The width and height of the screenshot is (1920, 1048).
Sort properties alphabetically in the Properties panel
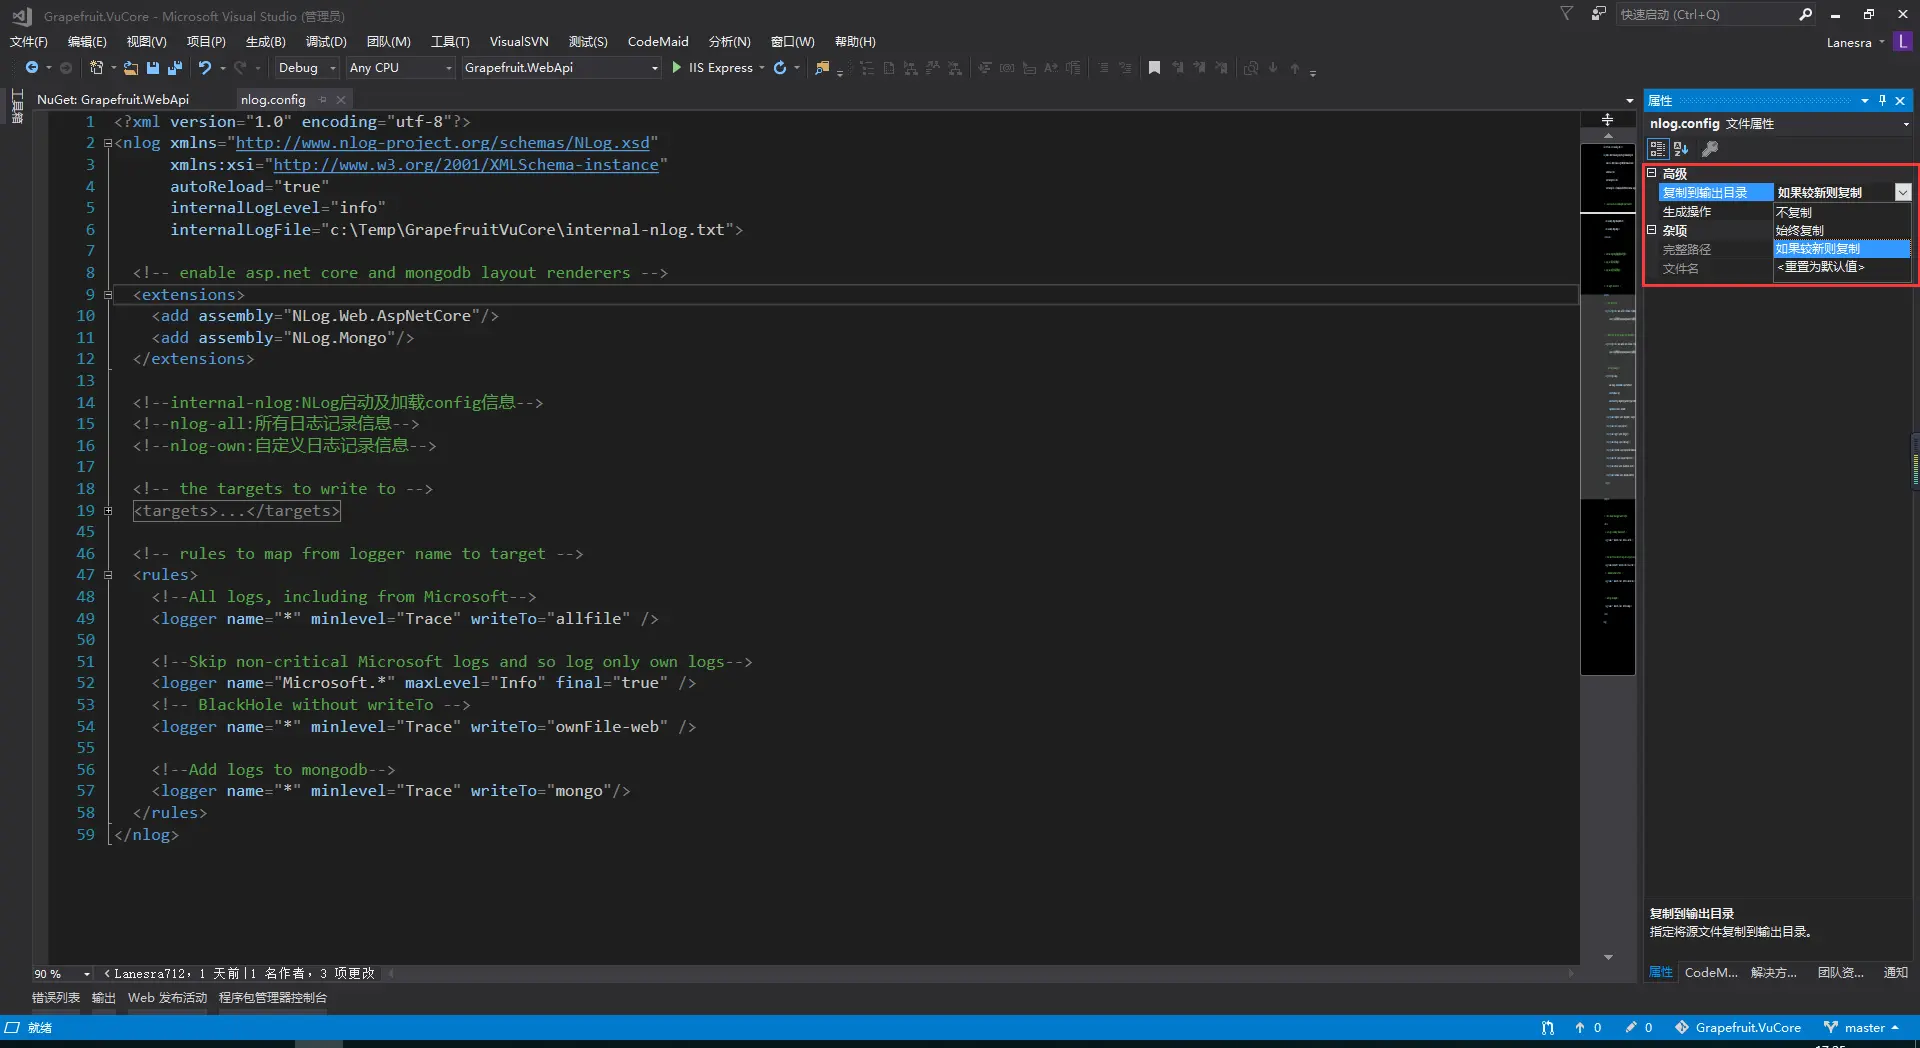(x=1680, y=149)
